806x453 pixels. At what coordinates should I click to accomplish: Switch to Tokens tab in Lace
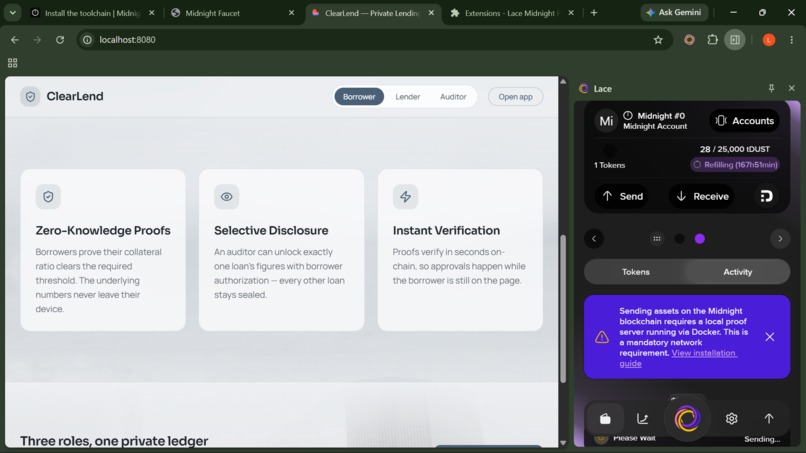tap(636, 271)
